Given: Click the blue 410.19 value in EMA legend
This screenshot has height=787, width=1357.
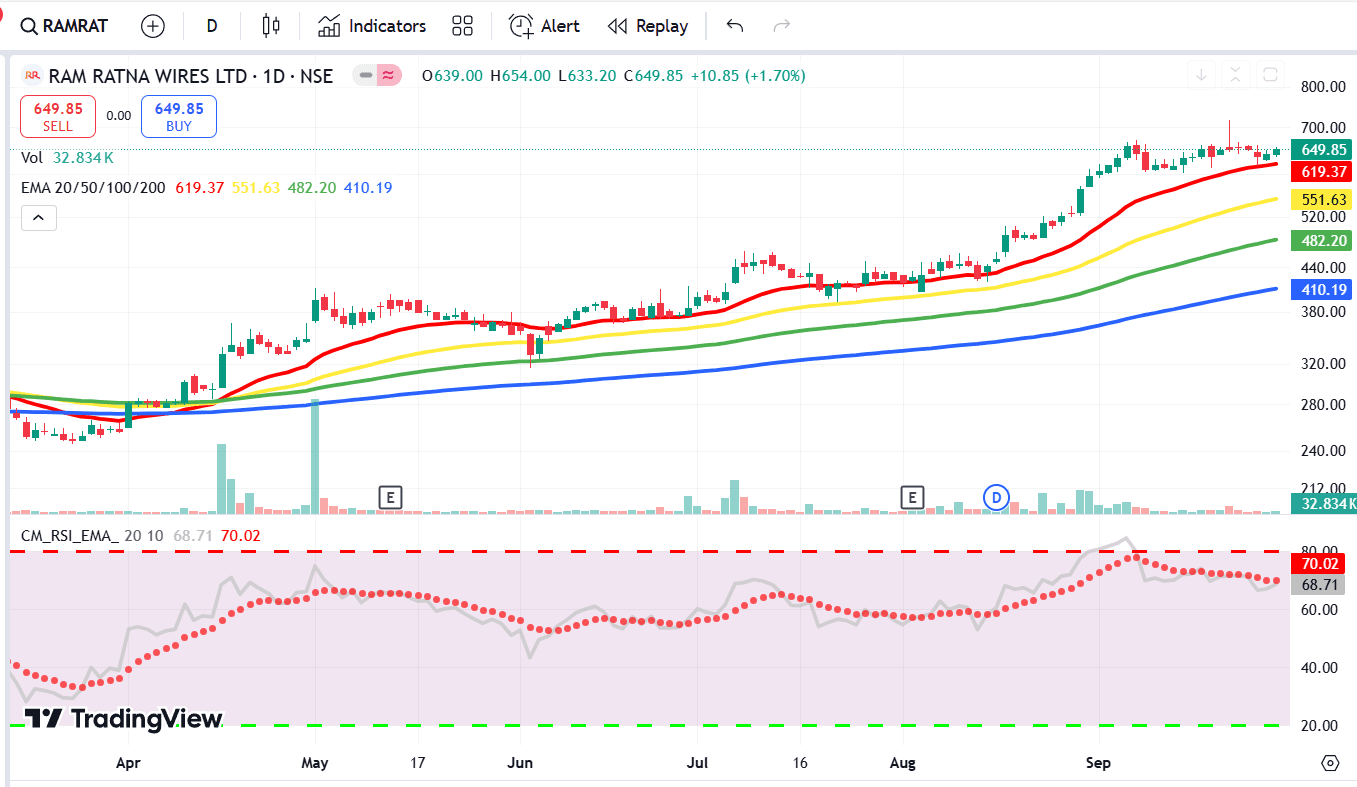Looking at the screenshot, I should pyautogui.click(x=367, y=187).
